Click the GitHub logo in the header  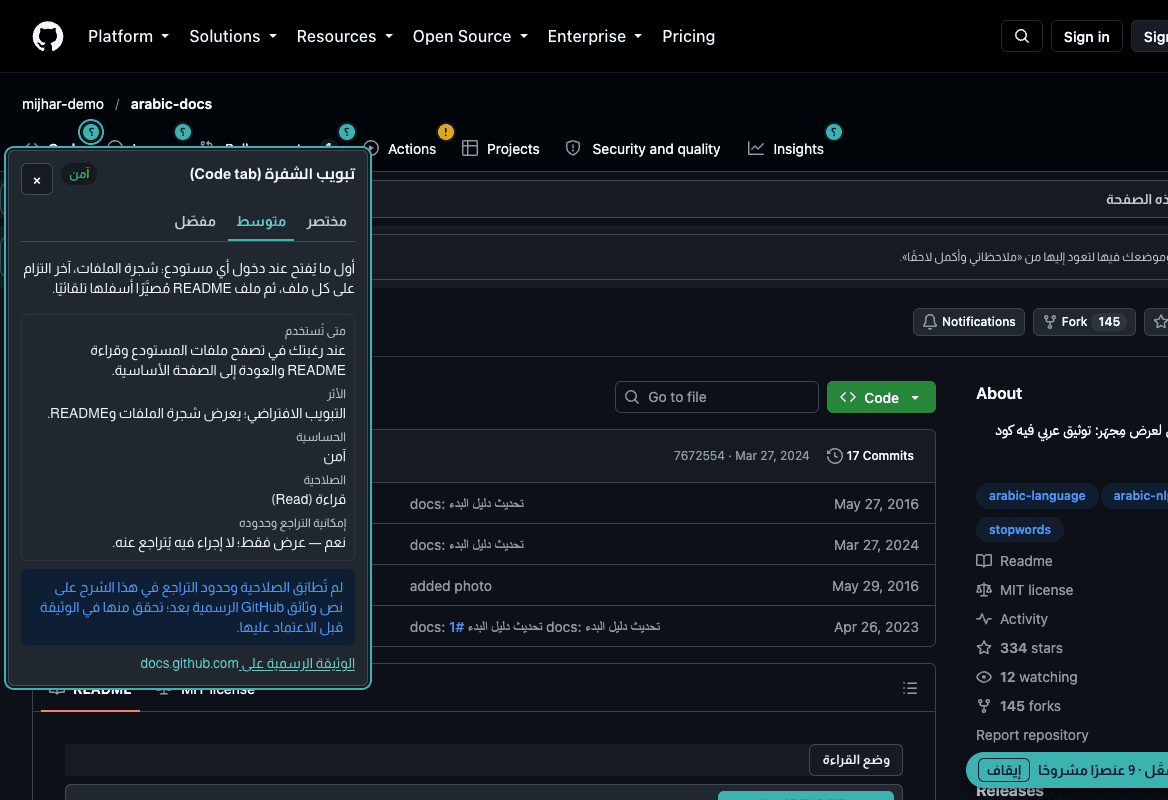48,36
